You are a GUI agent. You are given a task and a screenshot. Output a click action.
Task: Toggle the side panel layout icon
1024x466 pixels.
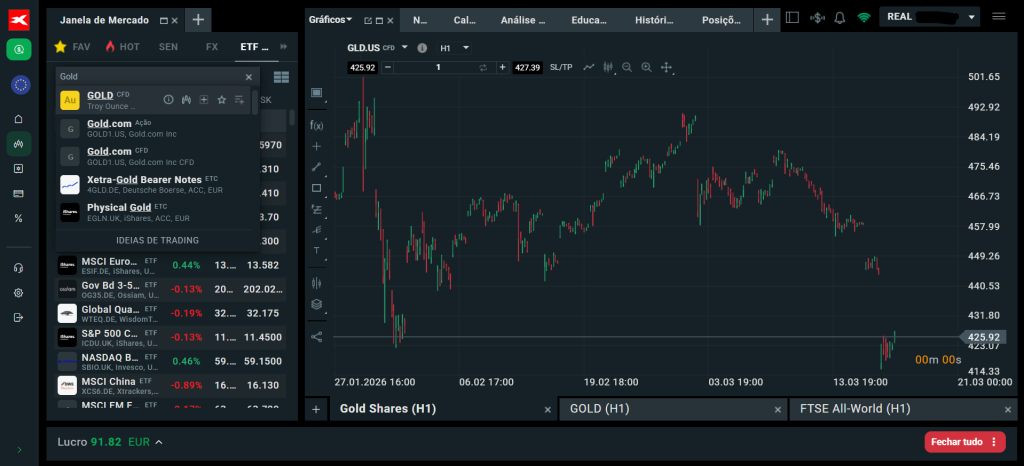(x=793, y=17)
